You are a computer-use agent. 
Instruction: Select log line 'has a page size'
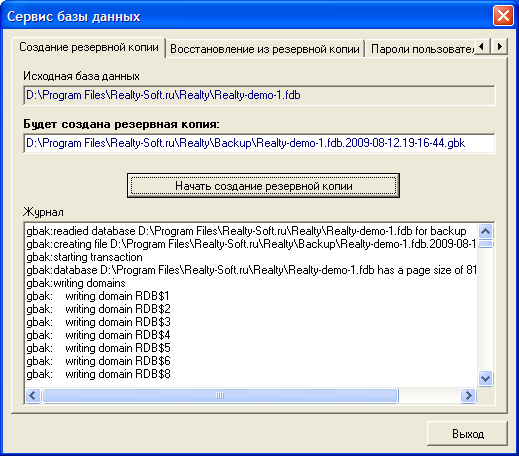(x=251, y=270)
